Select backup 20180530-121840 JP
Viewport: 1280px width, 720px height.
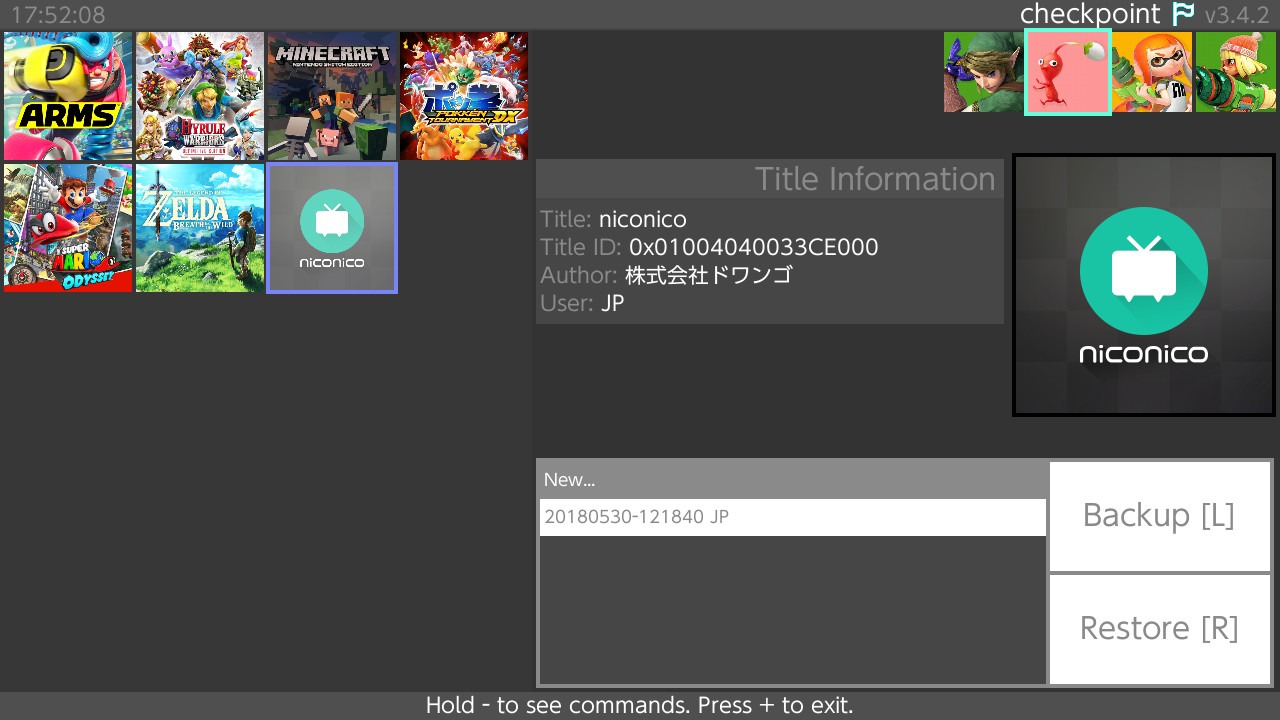click(x=792, y=517)
